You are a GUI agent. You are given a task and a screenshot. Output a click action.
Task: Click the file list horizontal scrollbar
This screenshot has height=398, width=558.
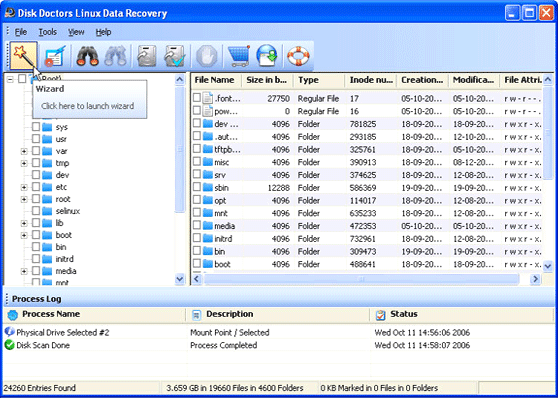(362, 279)
